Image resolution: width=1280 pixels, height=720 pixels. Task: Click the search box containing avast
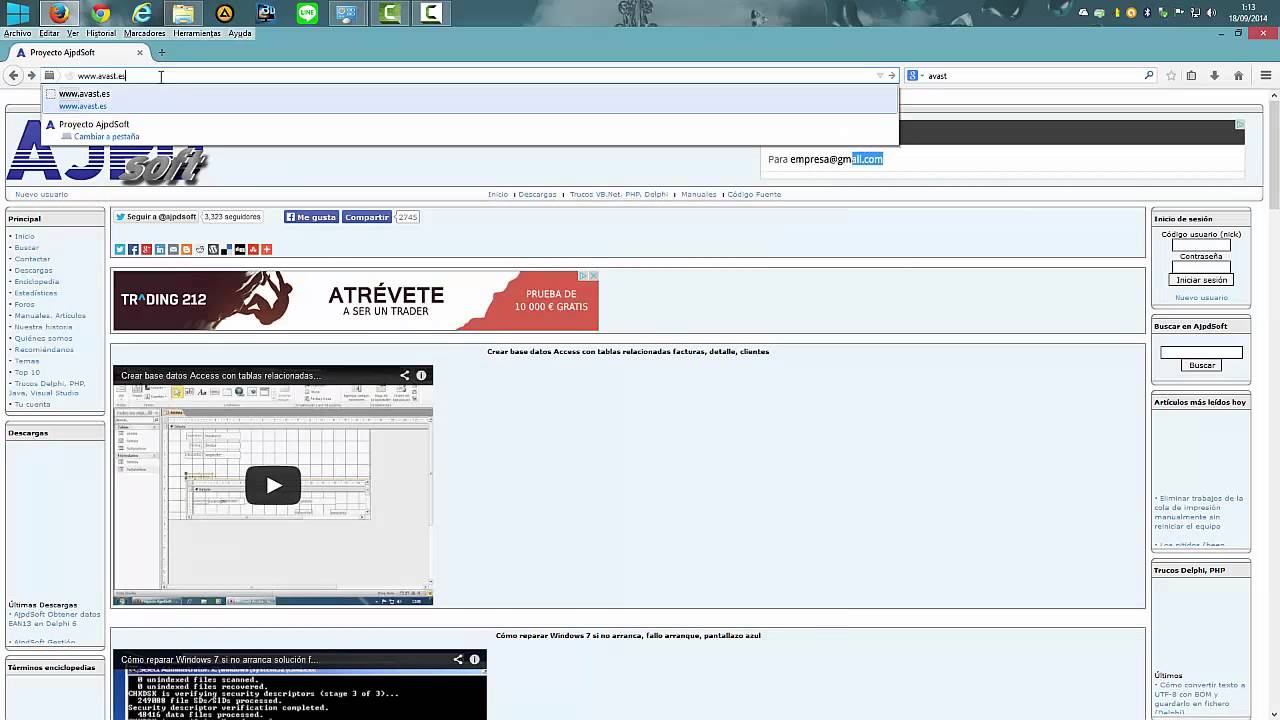[x=1033, y=75]
